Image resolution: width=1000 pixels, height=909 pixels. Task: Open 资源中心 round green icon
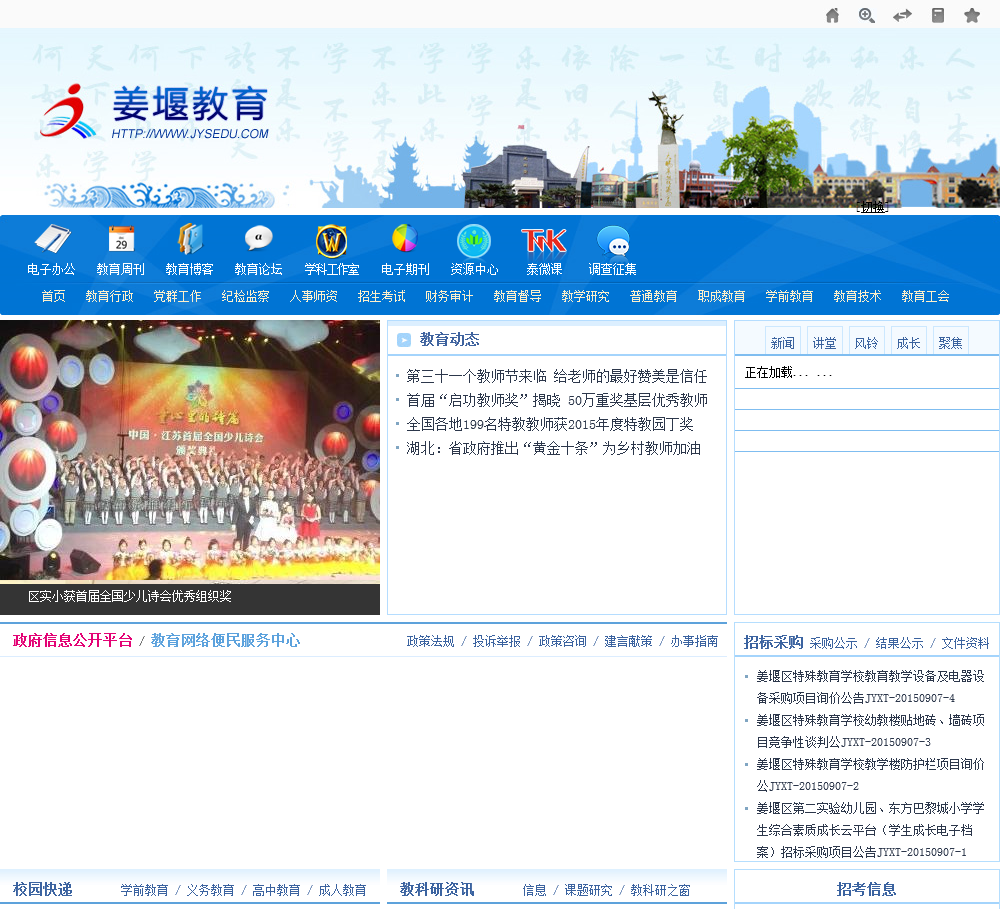click(x=474, y=240)
